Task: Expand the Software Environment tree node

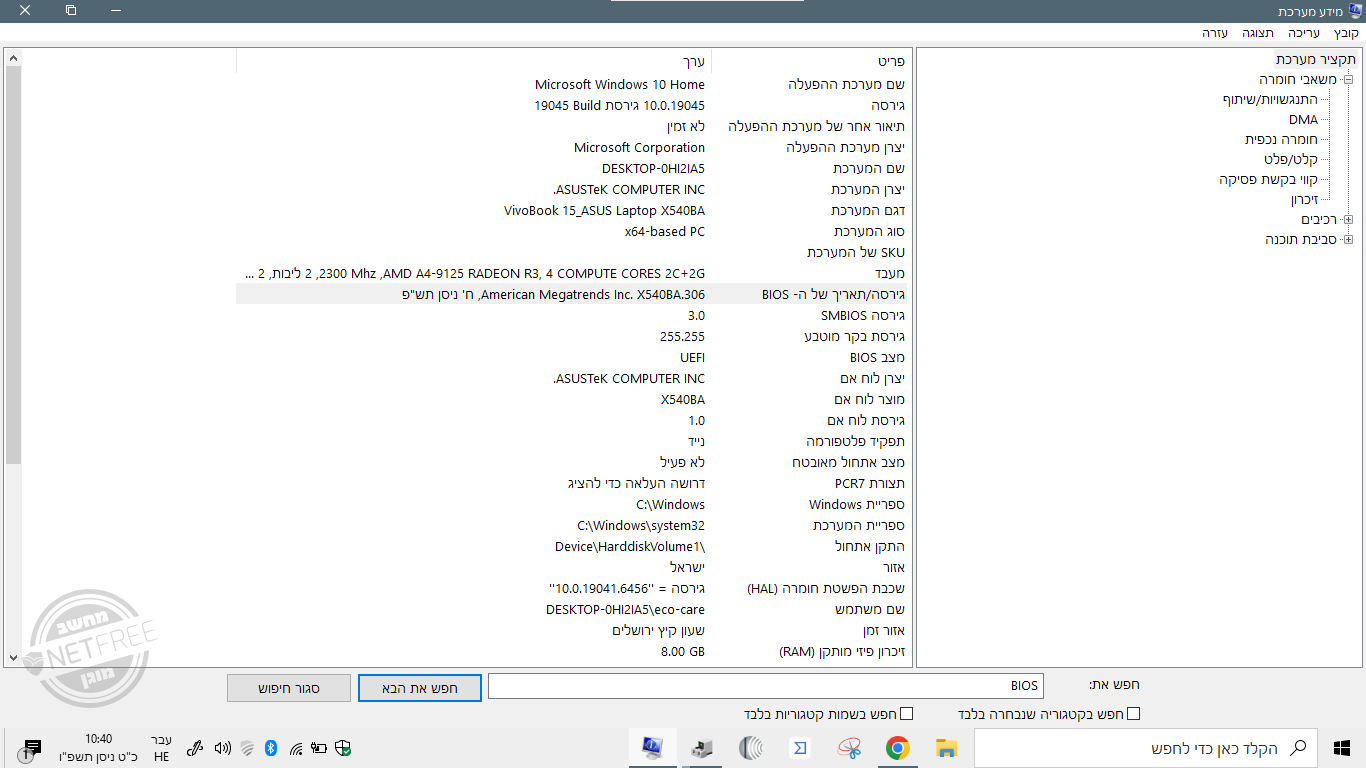Action: [1347, 238]
